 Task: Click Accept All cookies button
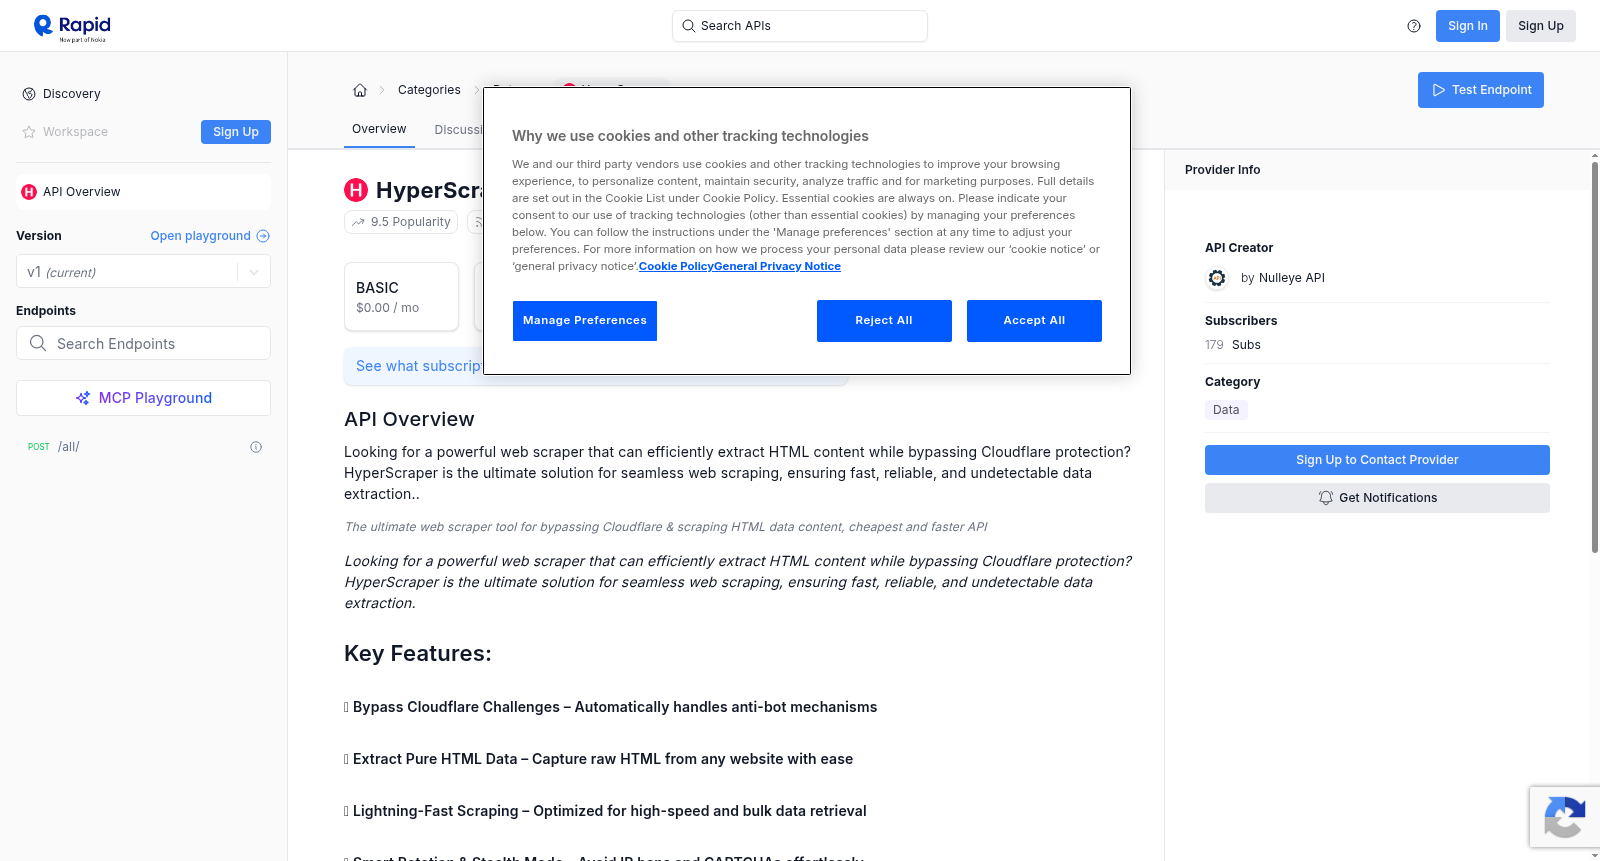(1034, 321)
